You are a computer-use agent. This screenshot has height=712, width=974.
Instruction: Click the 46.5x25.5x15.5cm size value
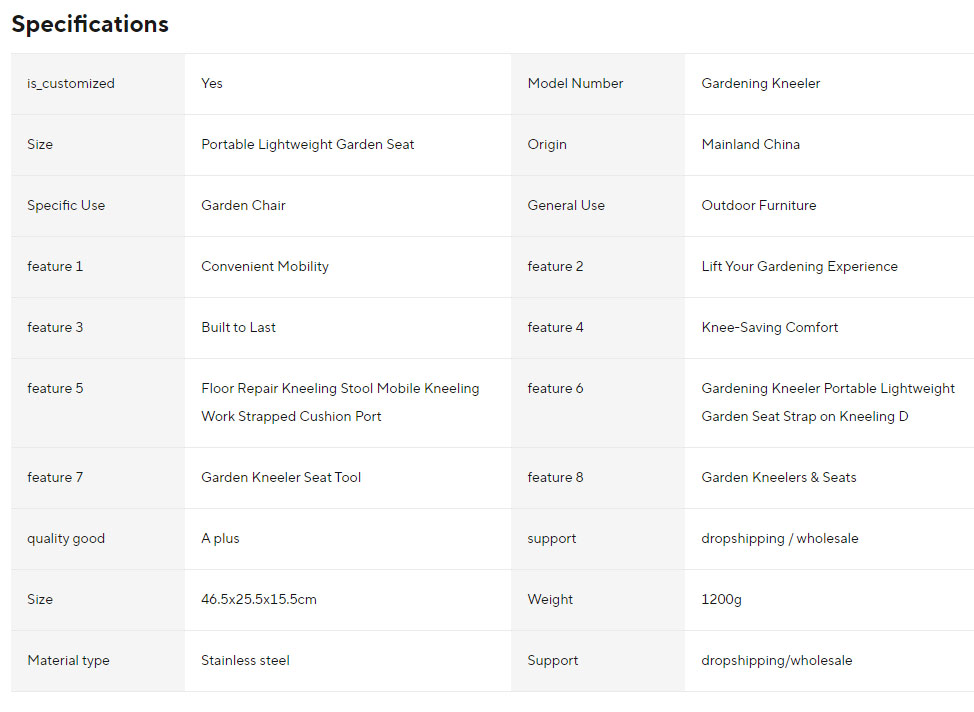[258, 599]
